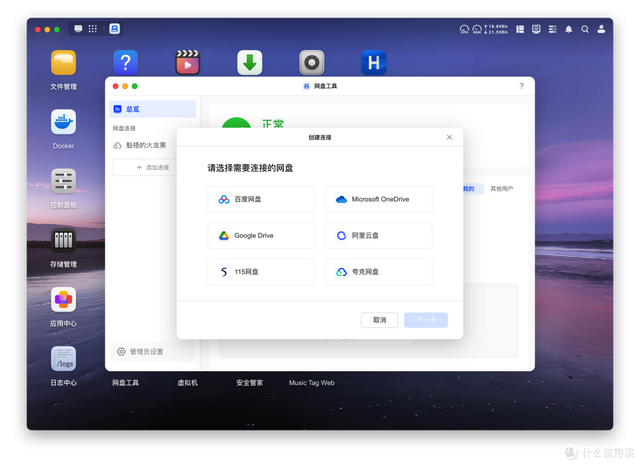
Task: Open the blue question mark help app
Action: [125, 63]
